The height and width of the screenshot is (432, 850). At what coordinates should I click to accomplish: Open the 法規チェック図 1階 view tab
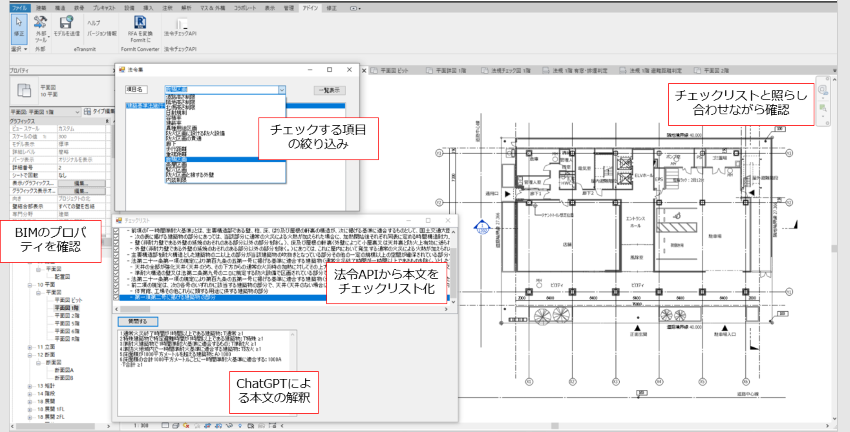(x=506, y=70)
